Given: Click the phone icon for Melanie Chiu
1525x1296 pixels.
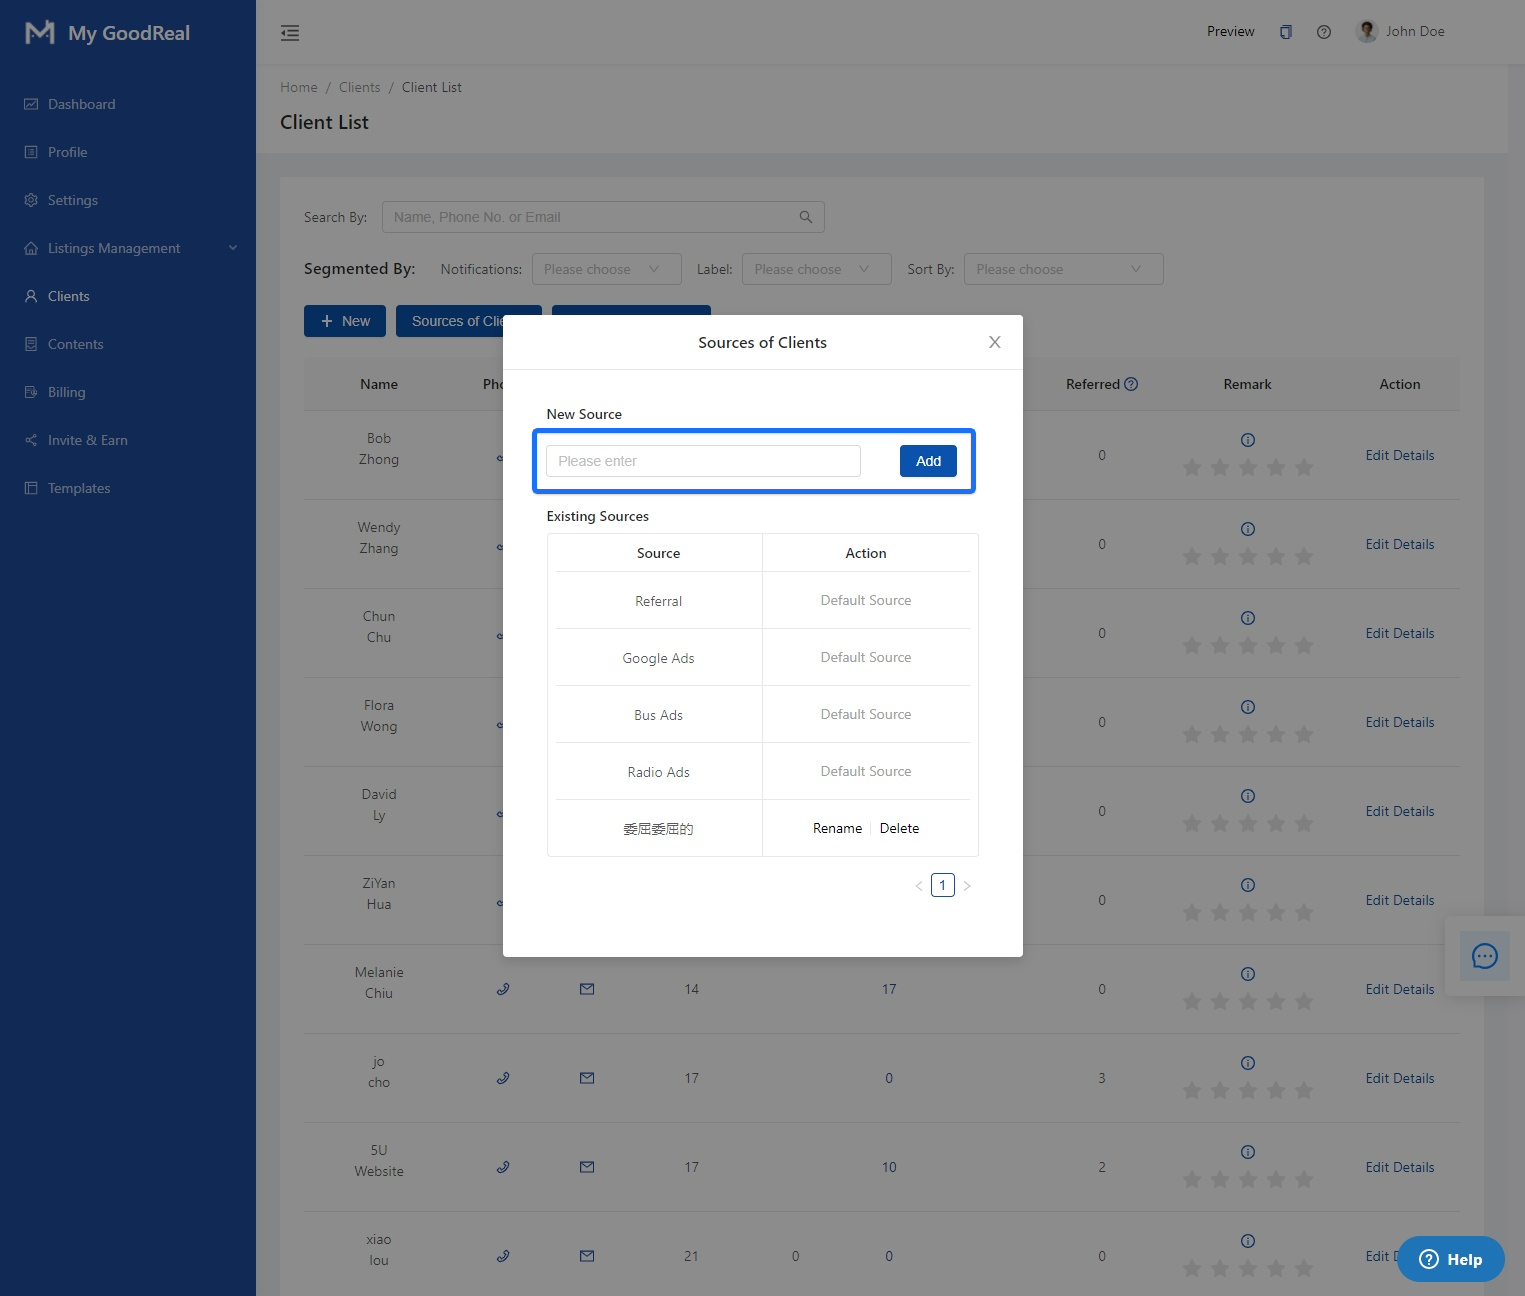Looking at the screenshot, I should coord(503,989).
